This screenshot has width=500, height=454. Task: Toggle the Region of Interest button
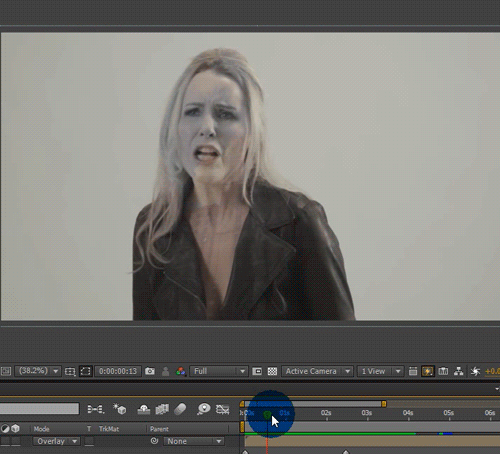(x=257, y=371)
